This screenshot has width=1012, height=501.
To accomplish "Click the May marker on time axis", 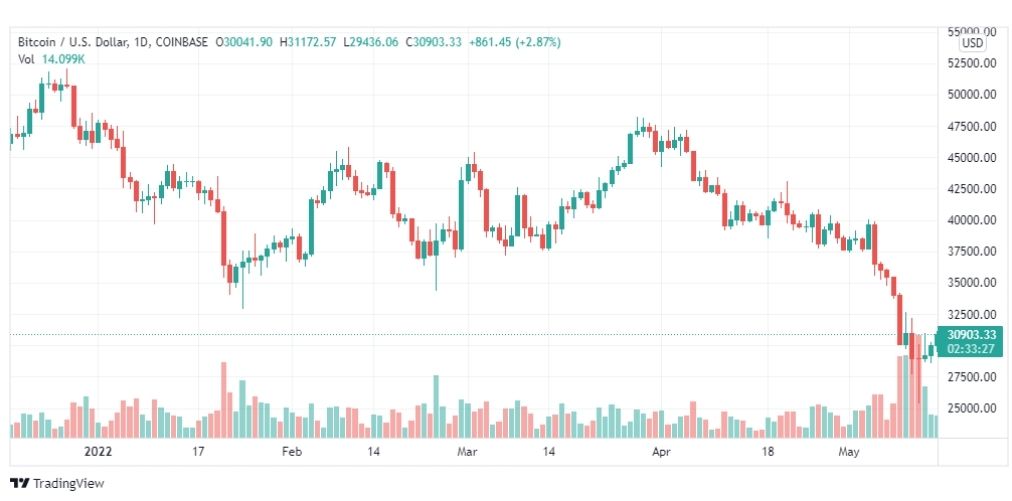I will (x=849, y=452).
